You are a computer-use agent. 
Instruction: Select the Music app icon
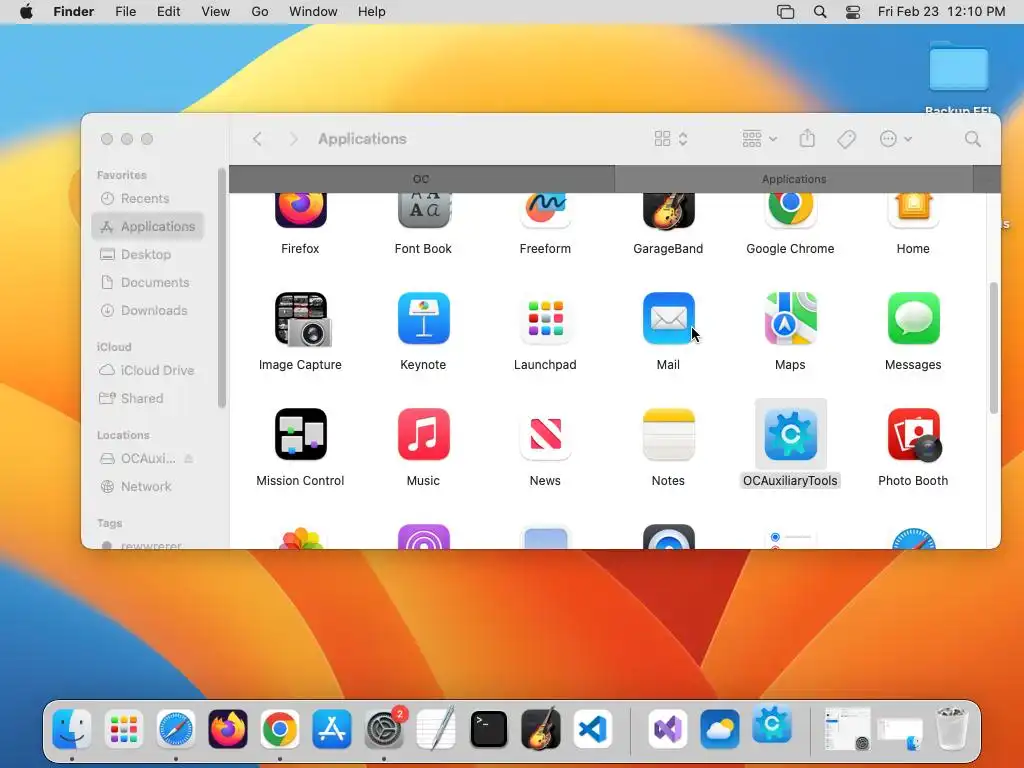pyautogui.click(x=423, y=434)
